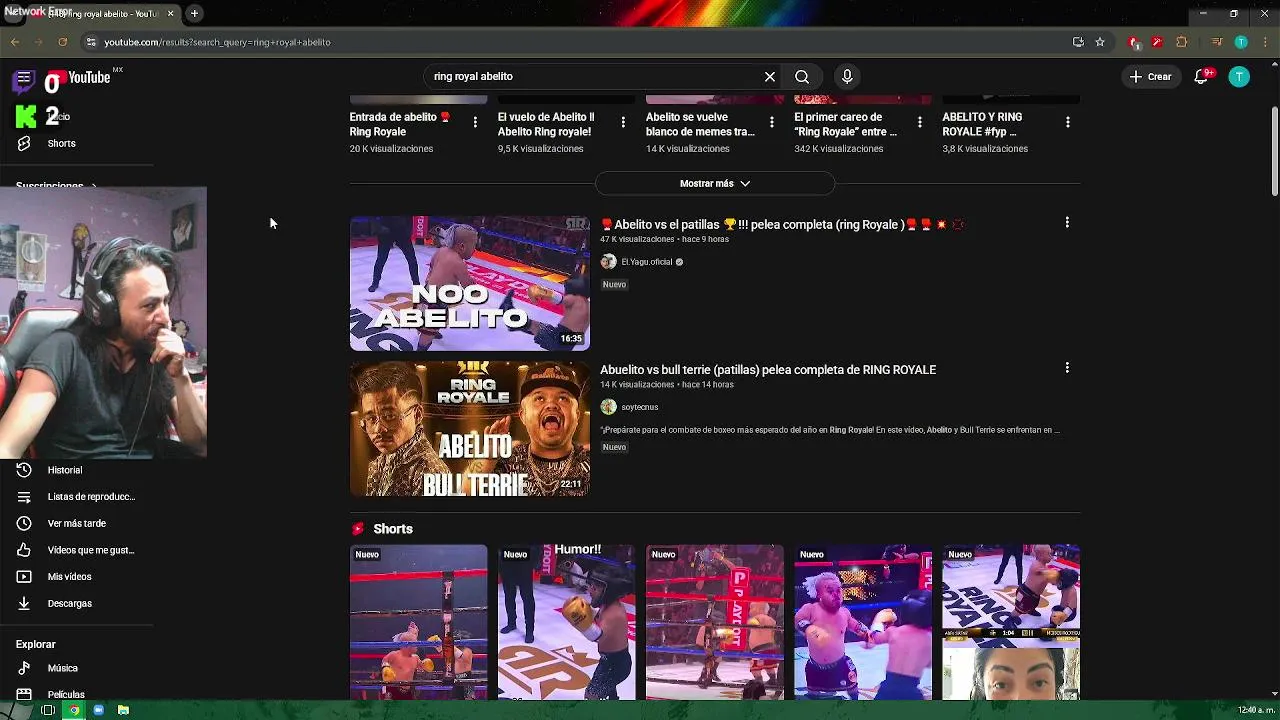The width and height of the screenshot is (1280, 720).
Task: Click the red extension icon with badge
Action: pos(1134,42)
